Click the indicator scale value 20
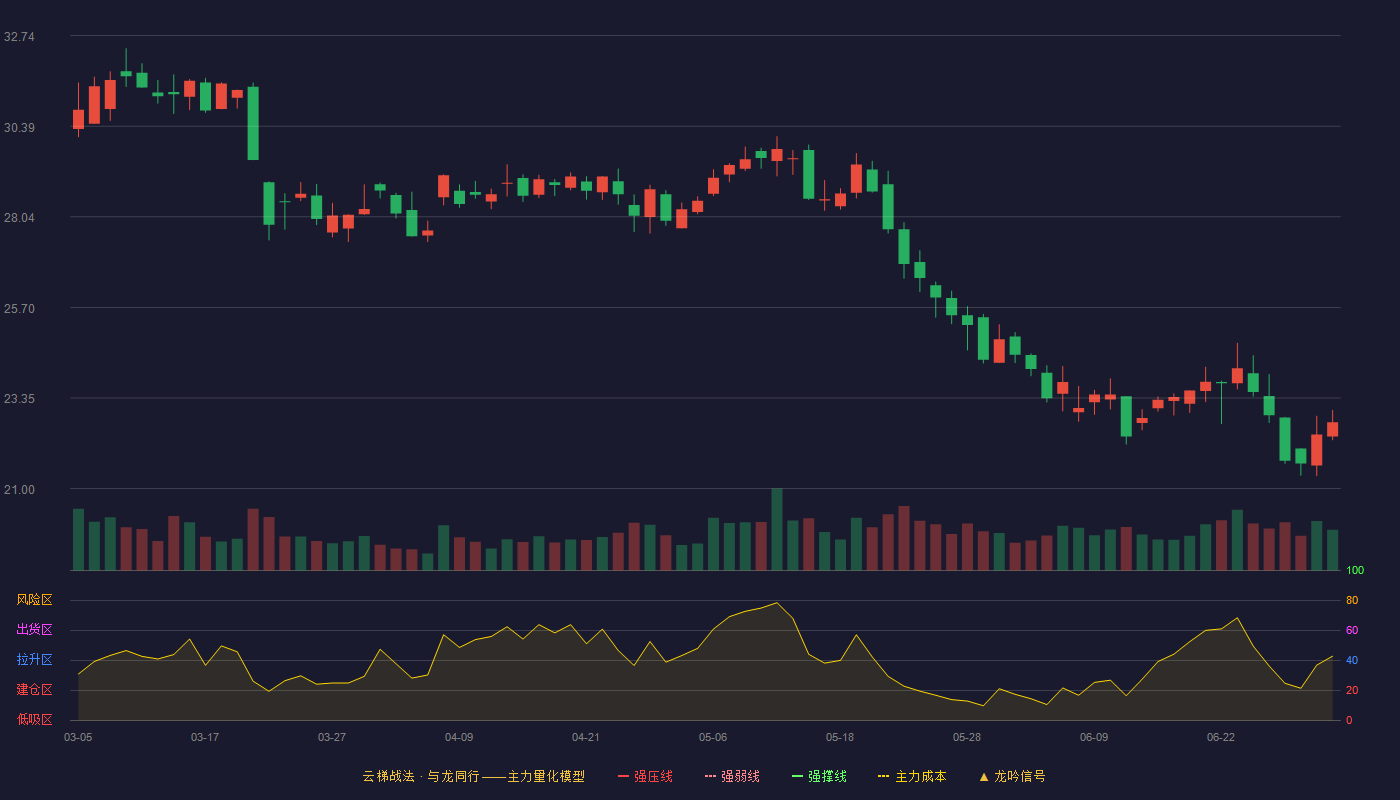Screen dimensions: 1400x800 click(1352, 690)
